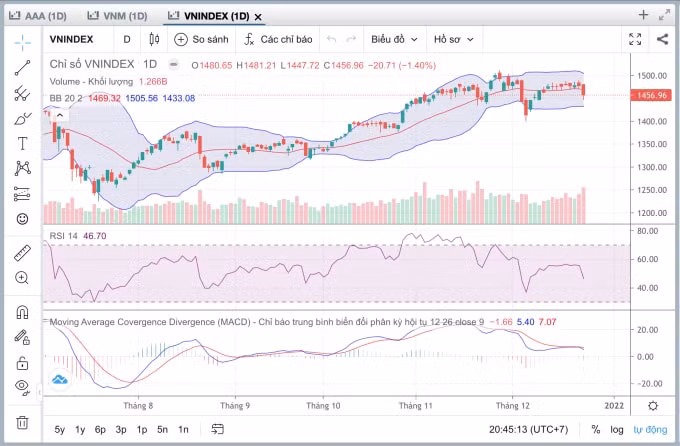
Task: Choose the brush drawing tool
Action: pyautogui.click(x=22, y=118)
